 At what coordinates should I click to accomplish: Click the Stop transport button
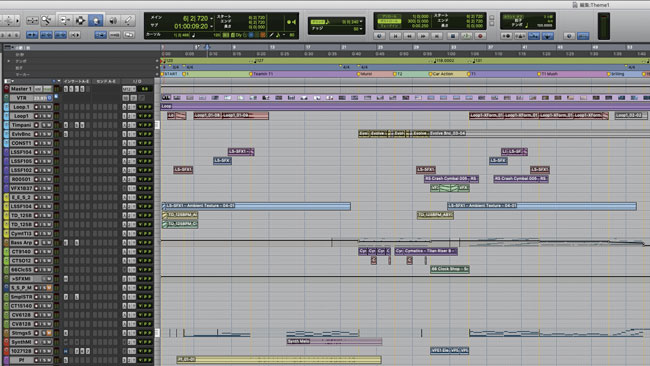[453, 36]
